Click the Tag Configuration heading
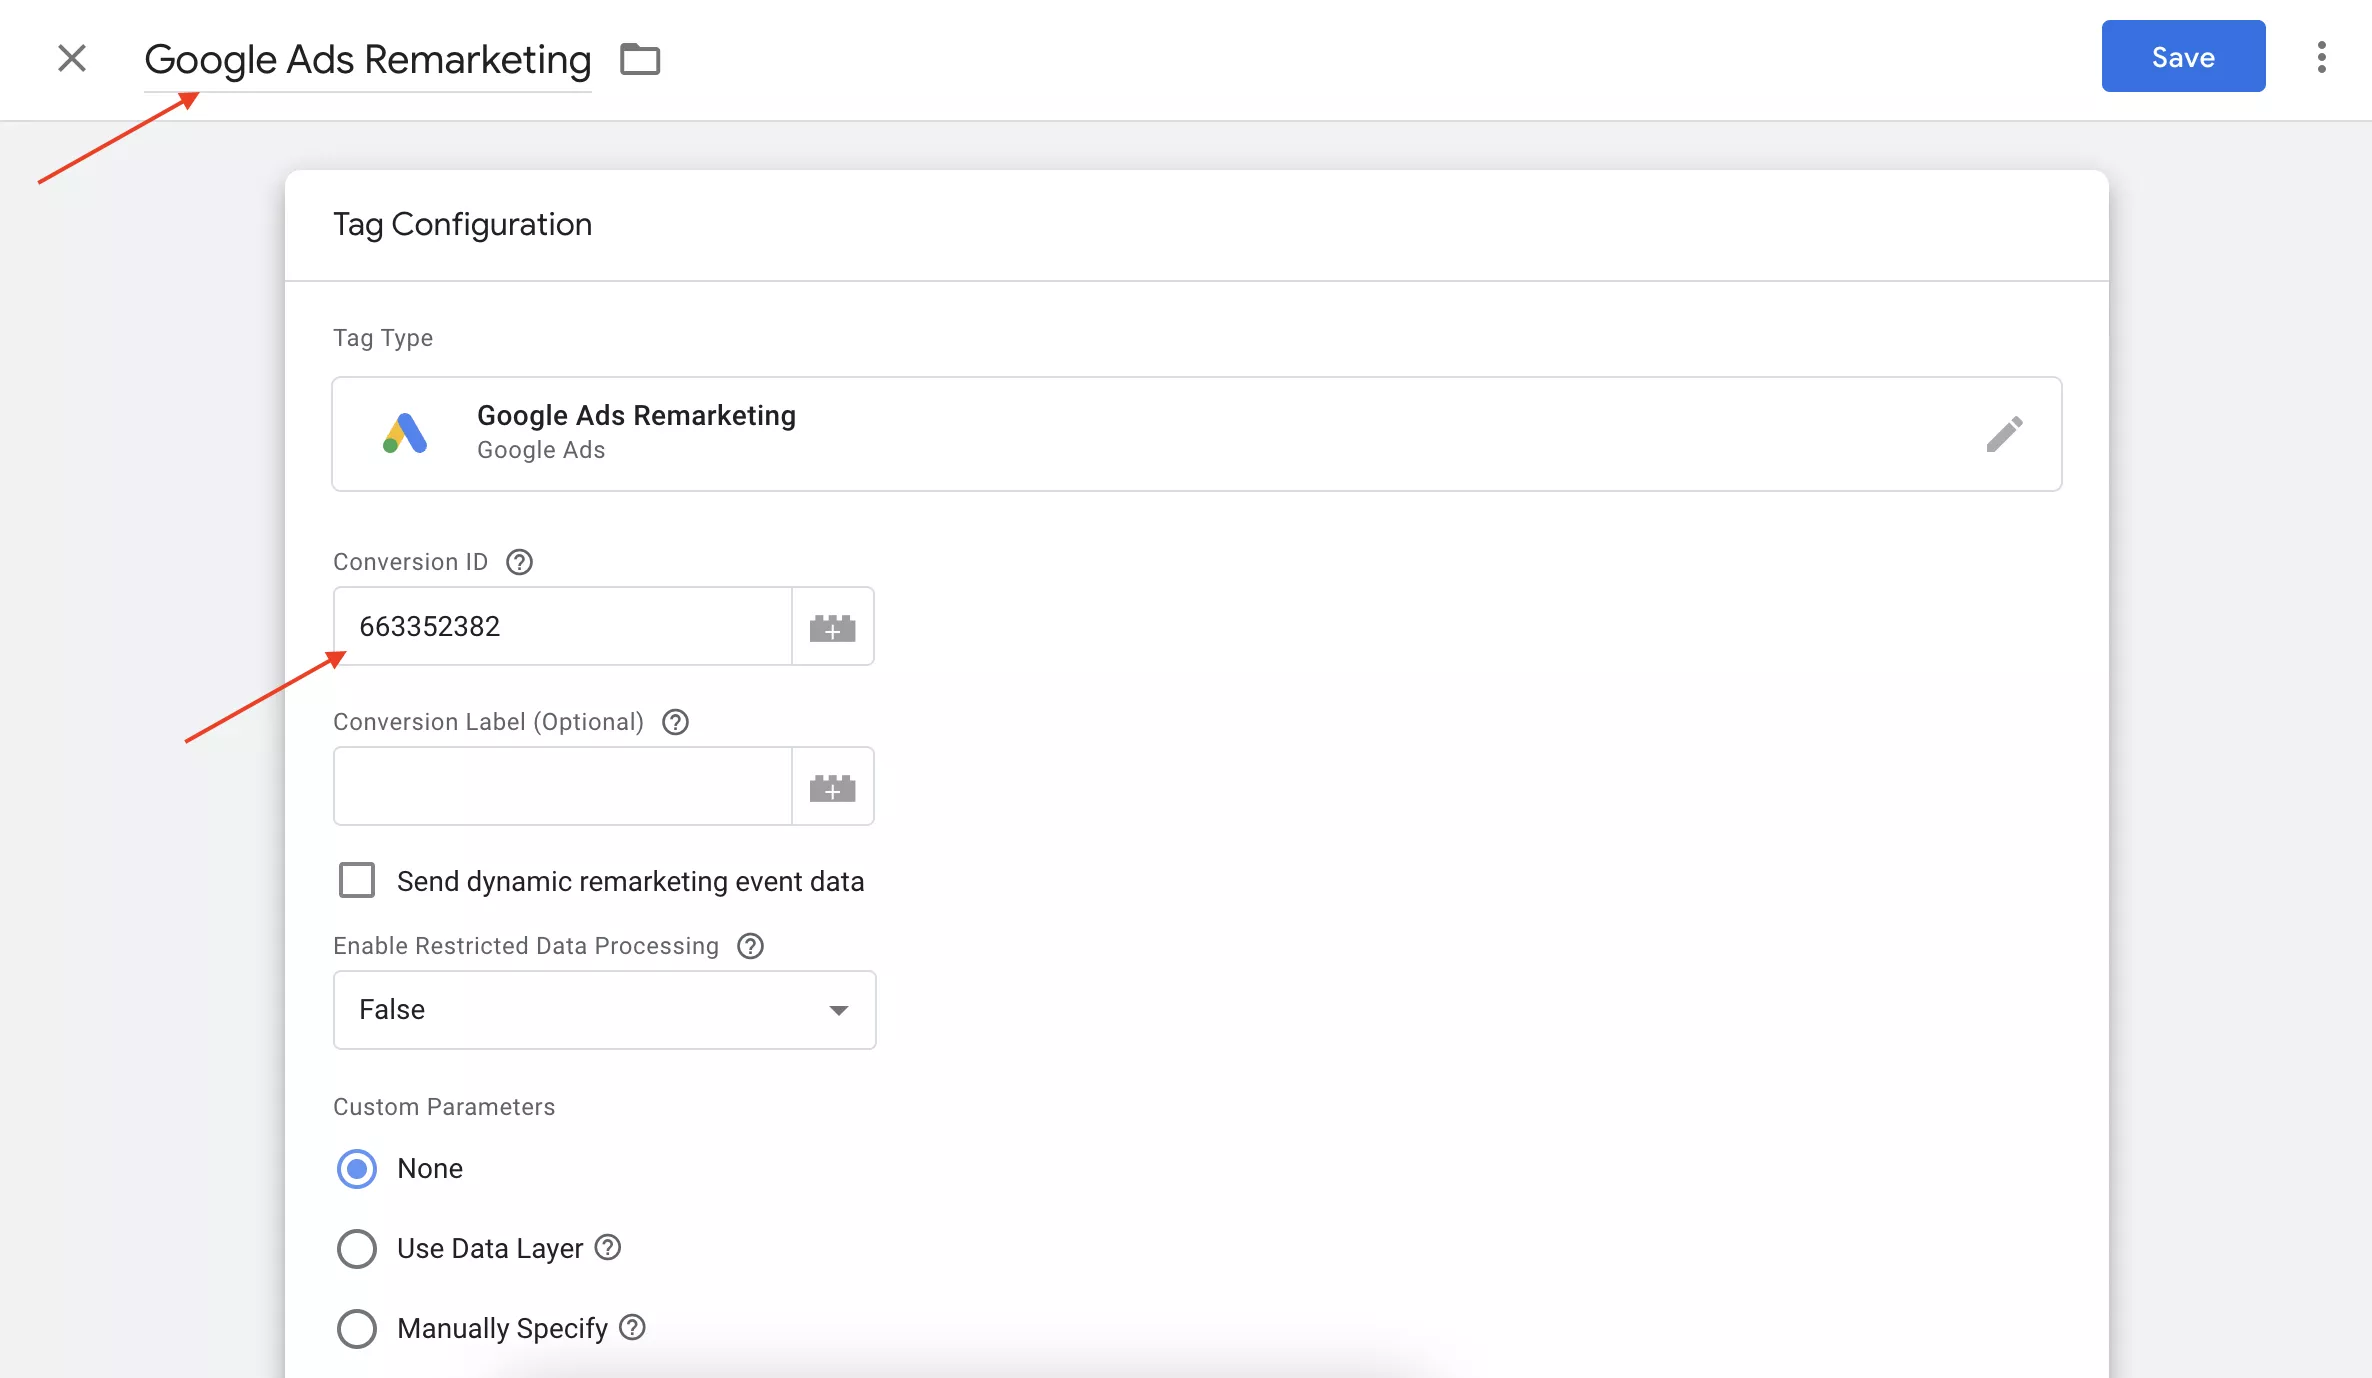The image size is (2372, 1378). click(462, 225)
